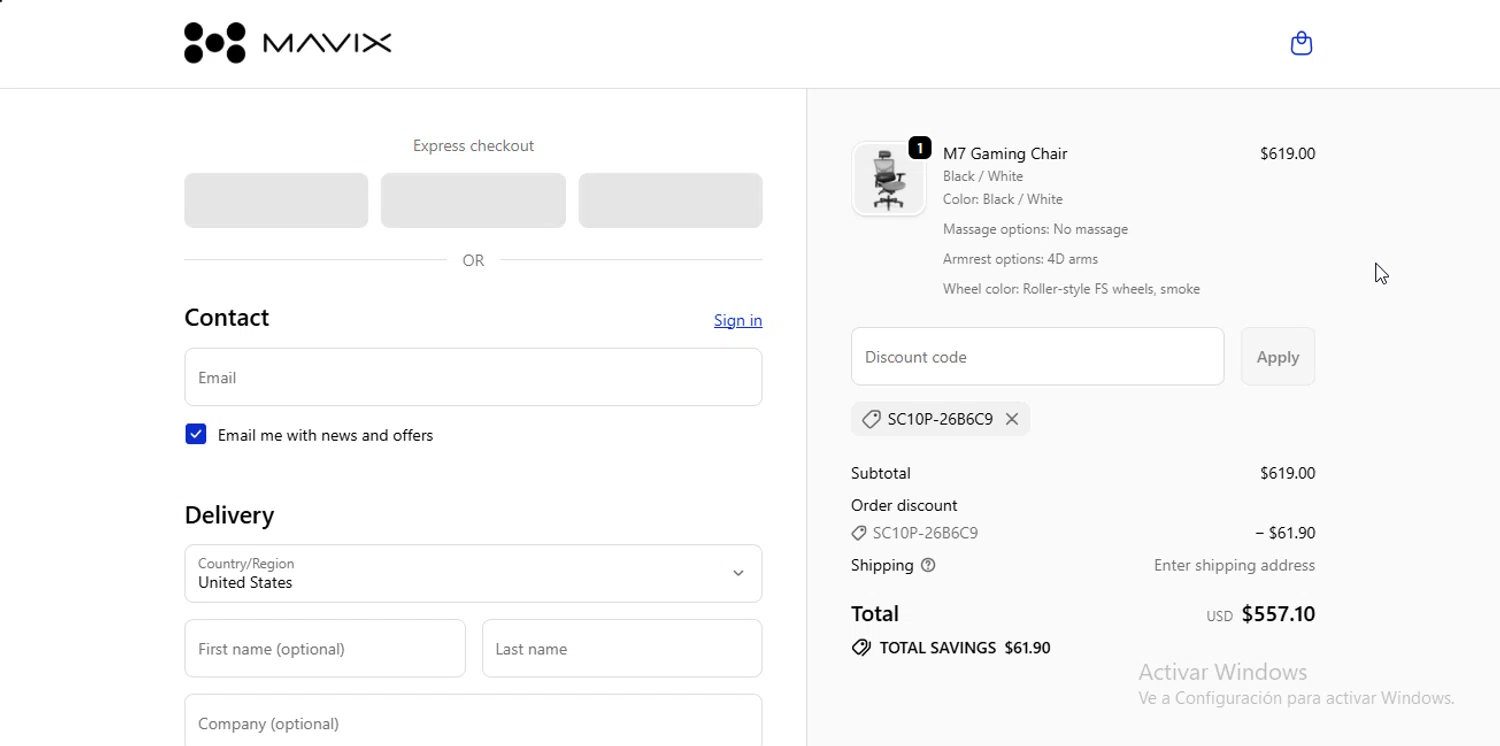Click the first express checkout button
The image size is (1500, 746).
coord(276,200)
